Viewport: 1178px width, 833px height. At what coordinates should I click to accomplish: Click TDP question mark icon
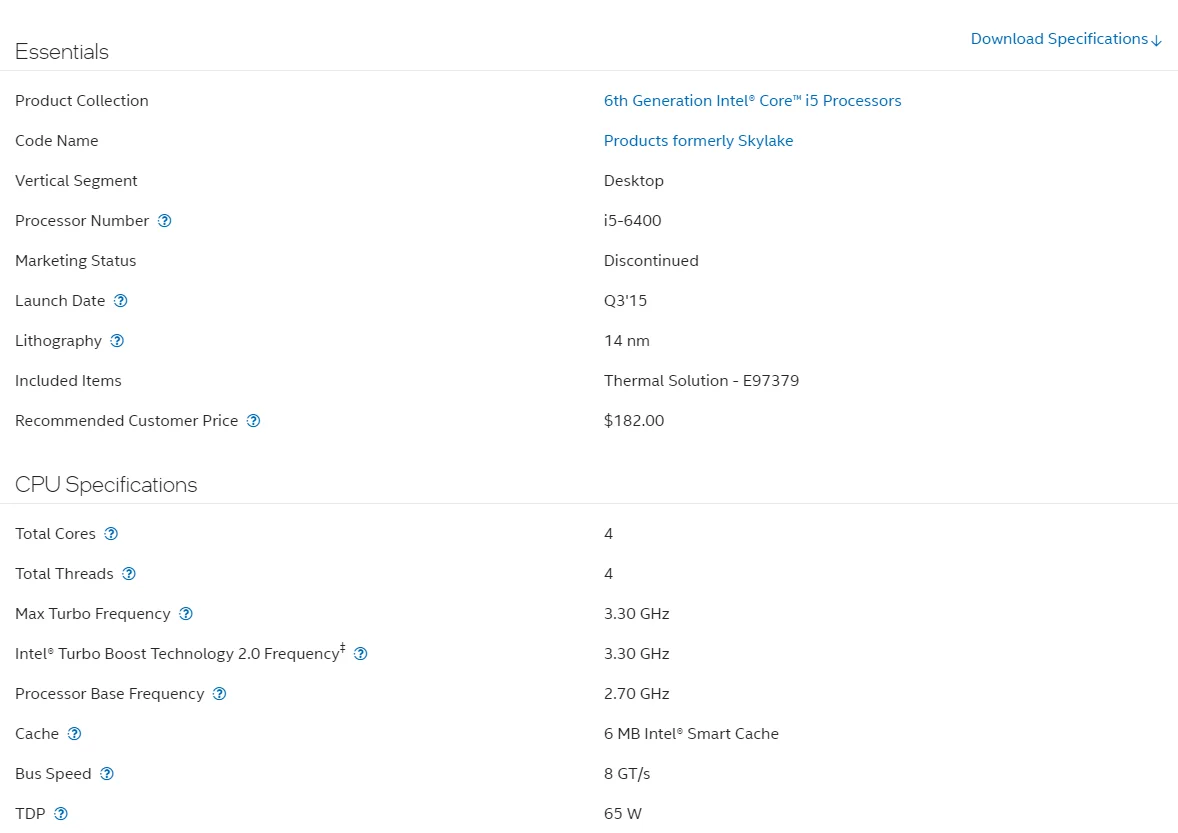tap(61, 814)
